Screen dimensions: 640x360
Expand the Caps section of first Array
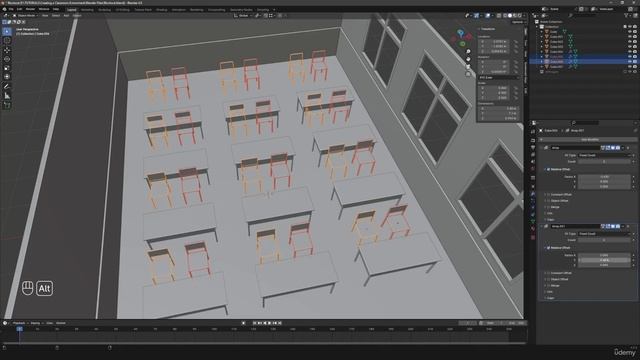[x=550, y=219]
